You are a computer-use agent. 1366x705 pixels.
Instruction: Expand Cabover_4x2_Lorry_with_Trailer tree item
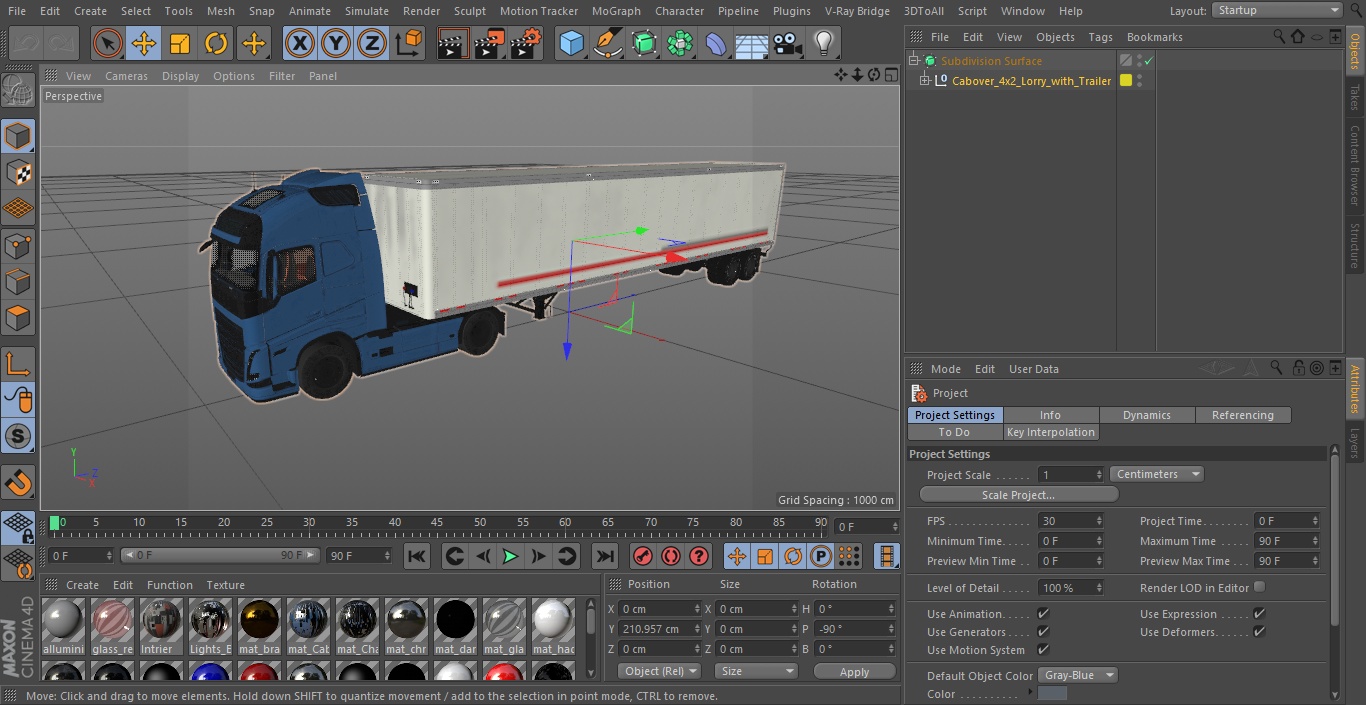925,81
